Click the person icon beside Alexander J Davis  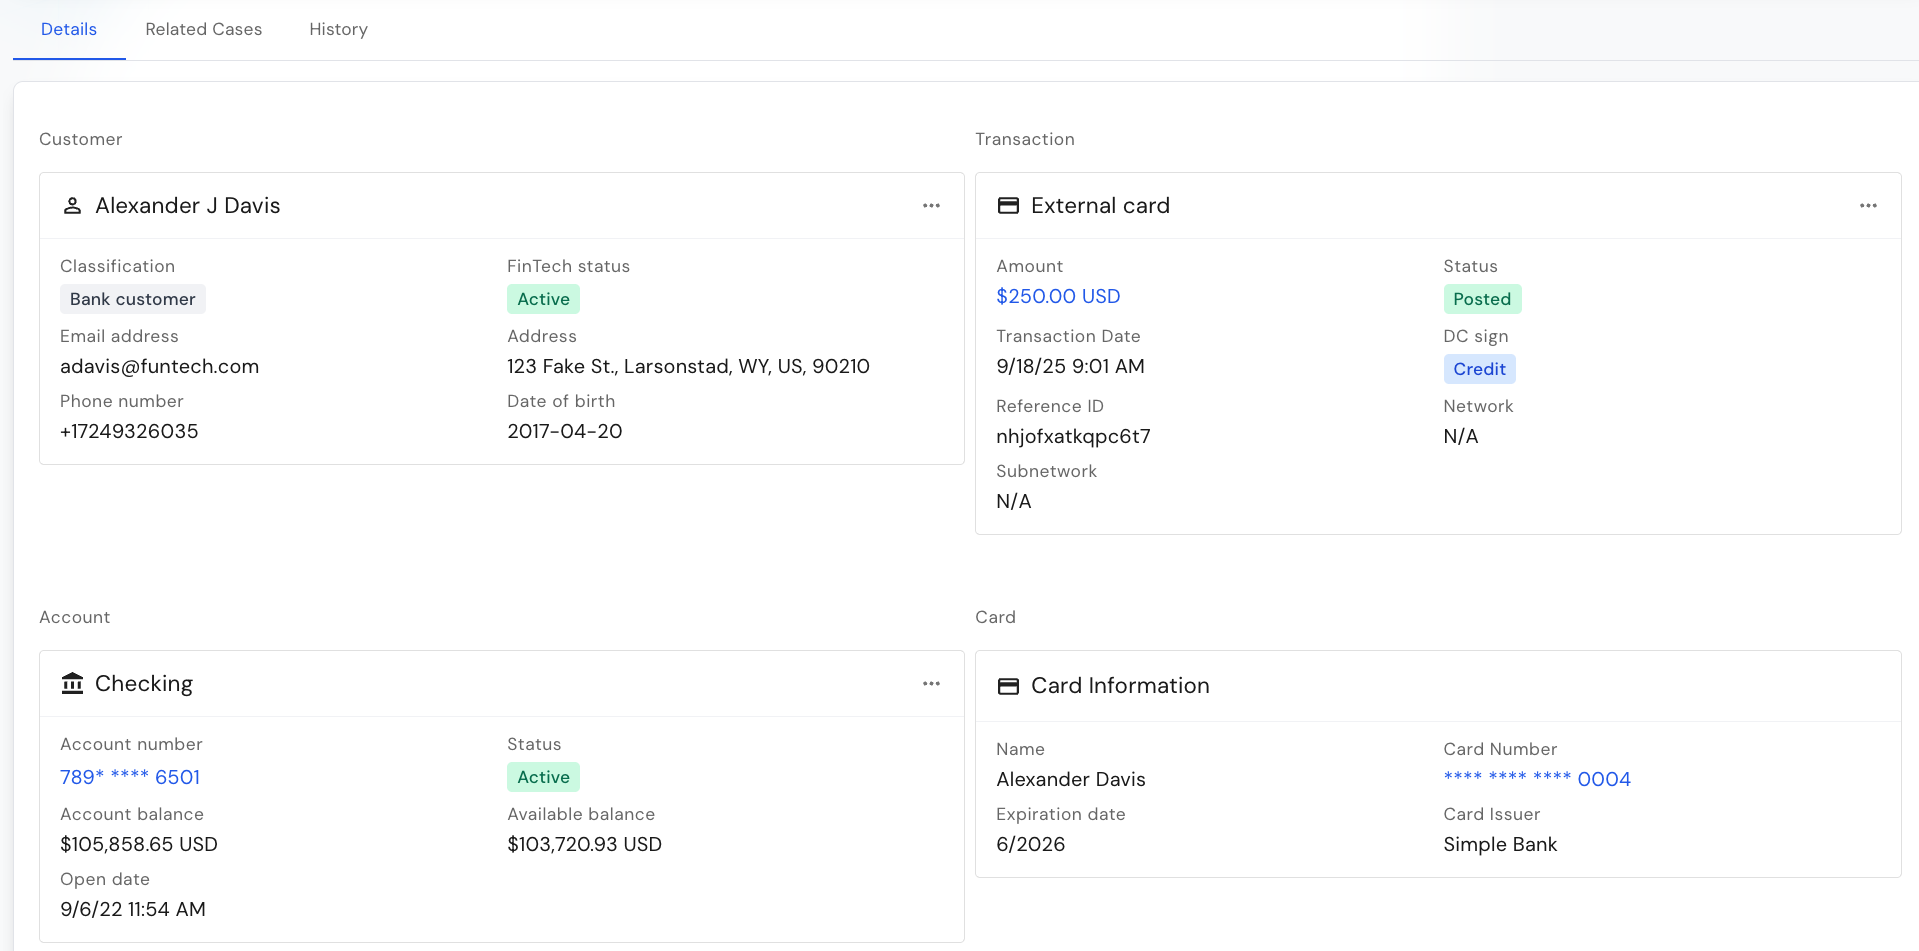pos(72,206)
